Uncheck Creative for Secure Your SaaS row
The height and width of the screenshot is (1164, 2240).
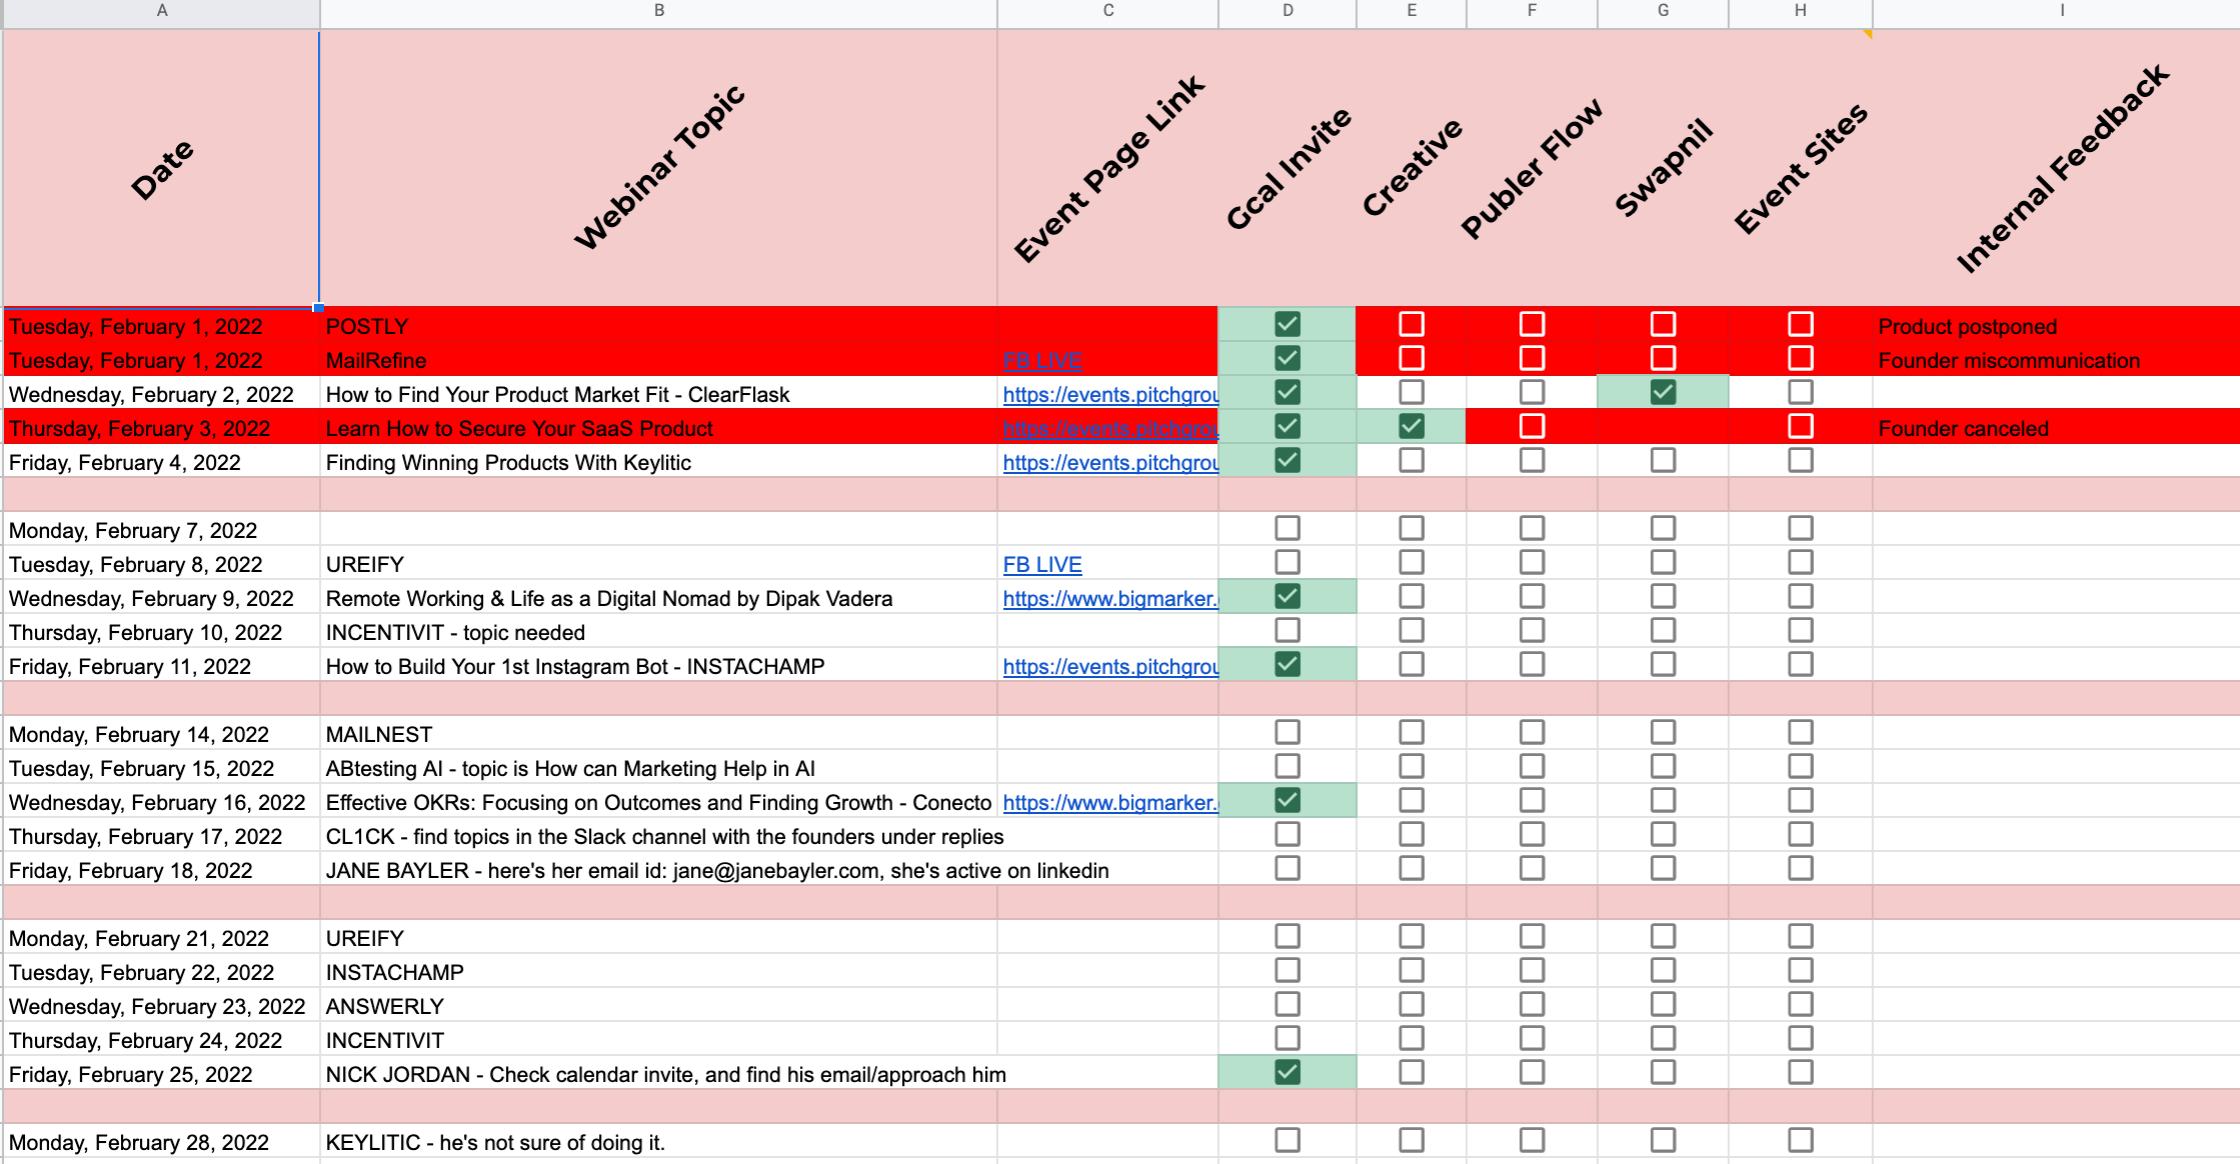point(1411,427)
